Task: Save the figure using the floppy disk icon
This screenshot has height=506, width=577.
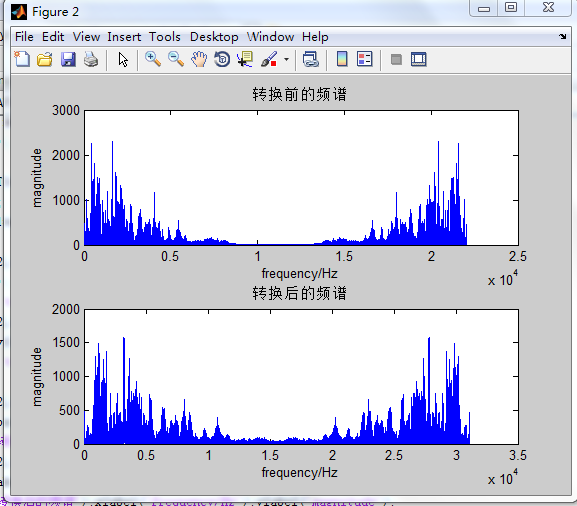Action: tap(68, 59)
